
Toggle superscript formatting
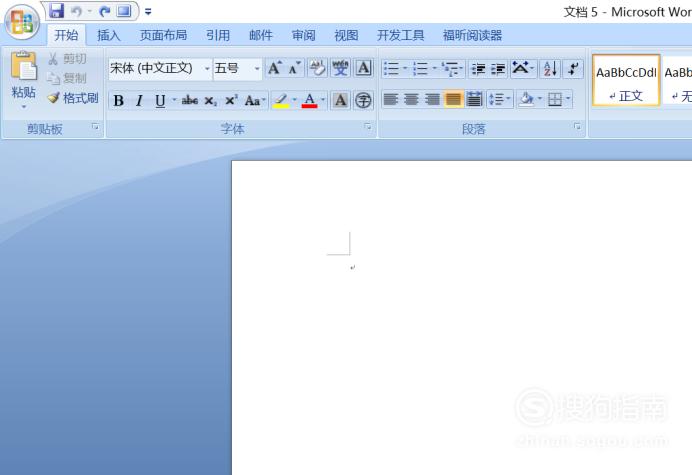click(231, 101)
